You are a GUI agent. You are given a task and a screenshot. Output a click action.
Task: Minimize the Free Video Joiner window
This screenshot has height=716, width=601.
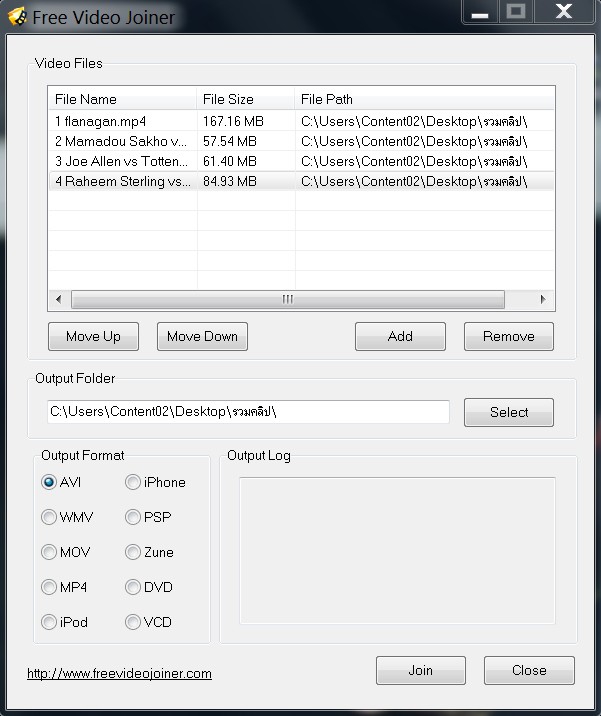[x=480, y=12]
